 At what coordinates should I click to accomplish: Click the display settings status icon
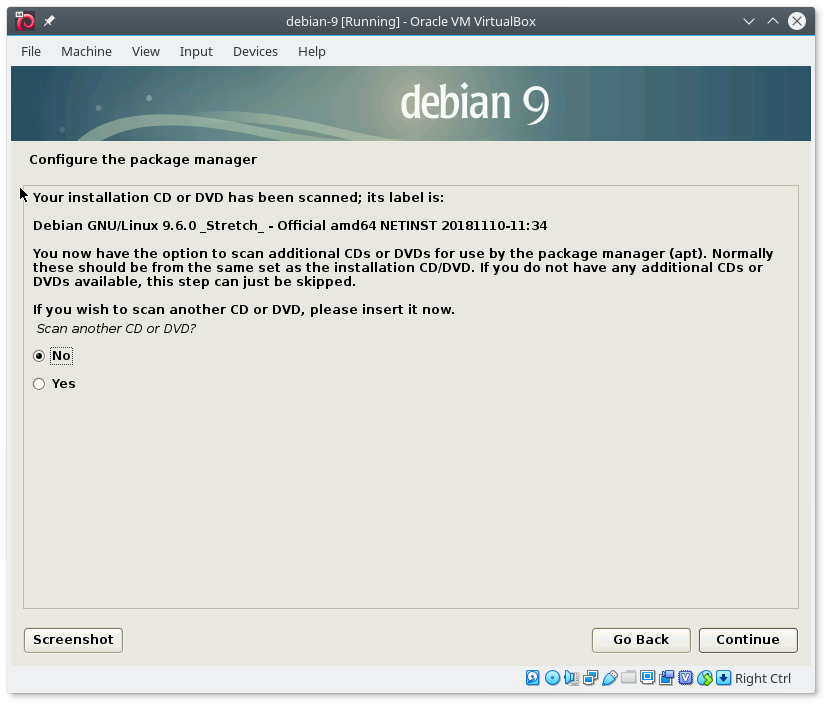pyautogui.click(x=647, y=678)
